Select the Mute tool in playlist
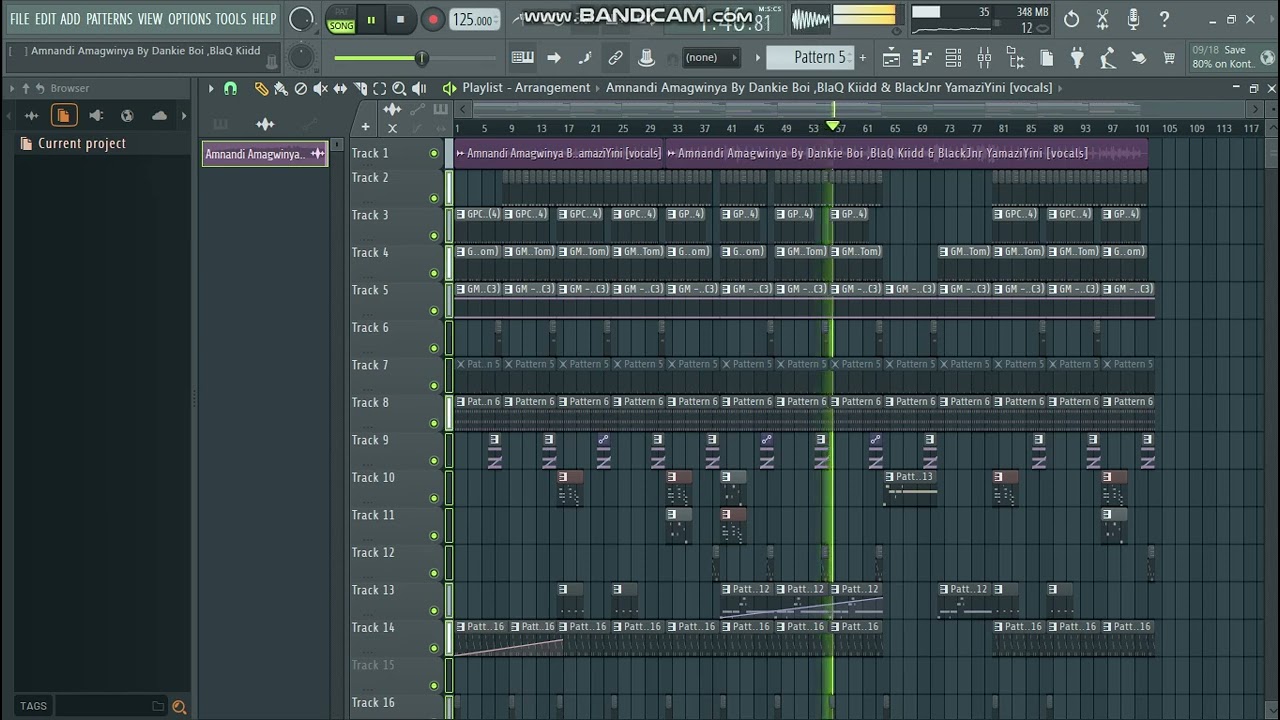 coord(320,88)
